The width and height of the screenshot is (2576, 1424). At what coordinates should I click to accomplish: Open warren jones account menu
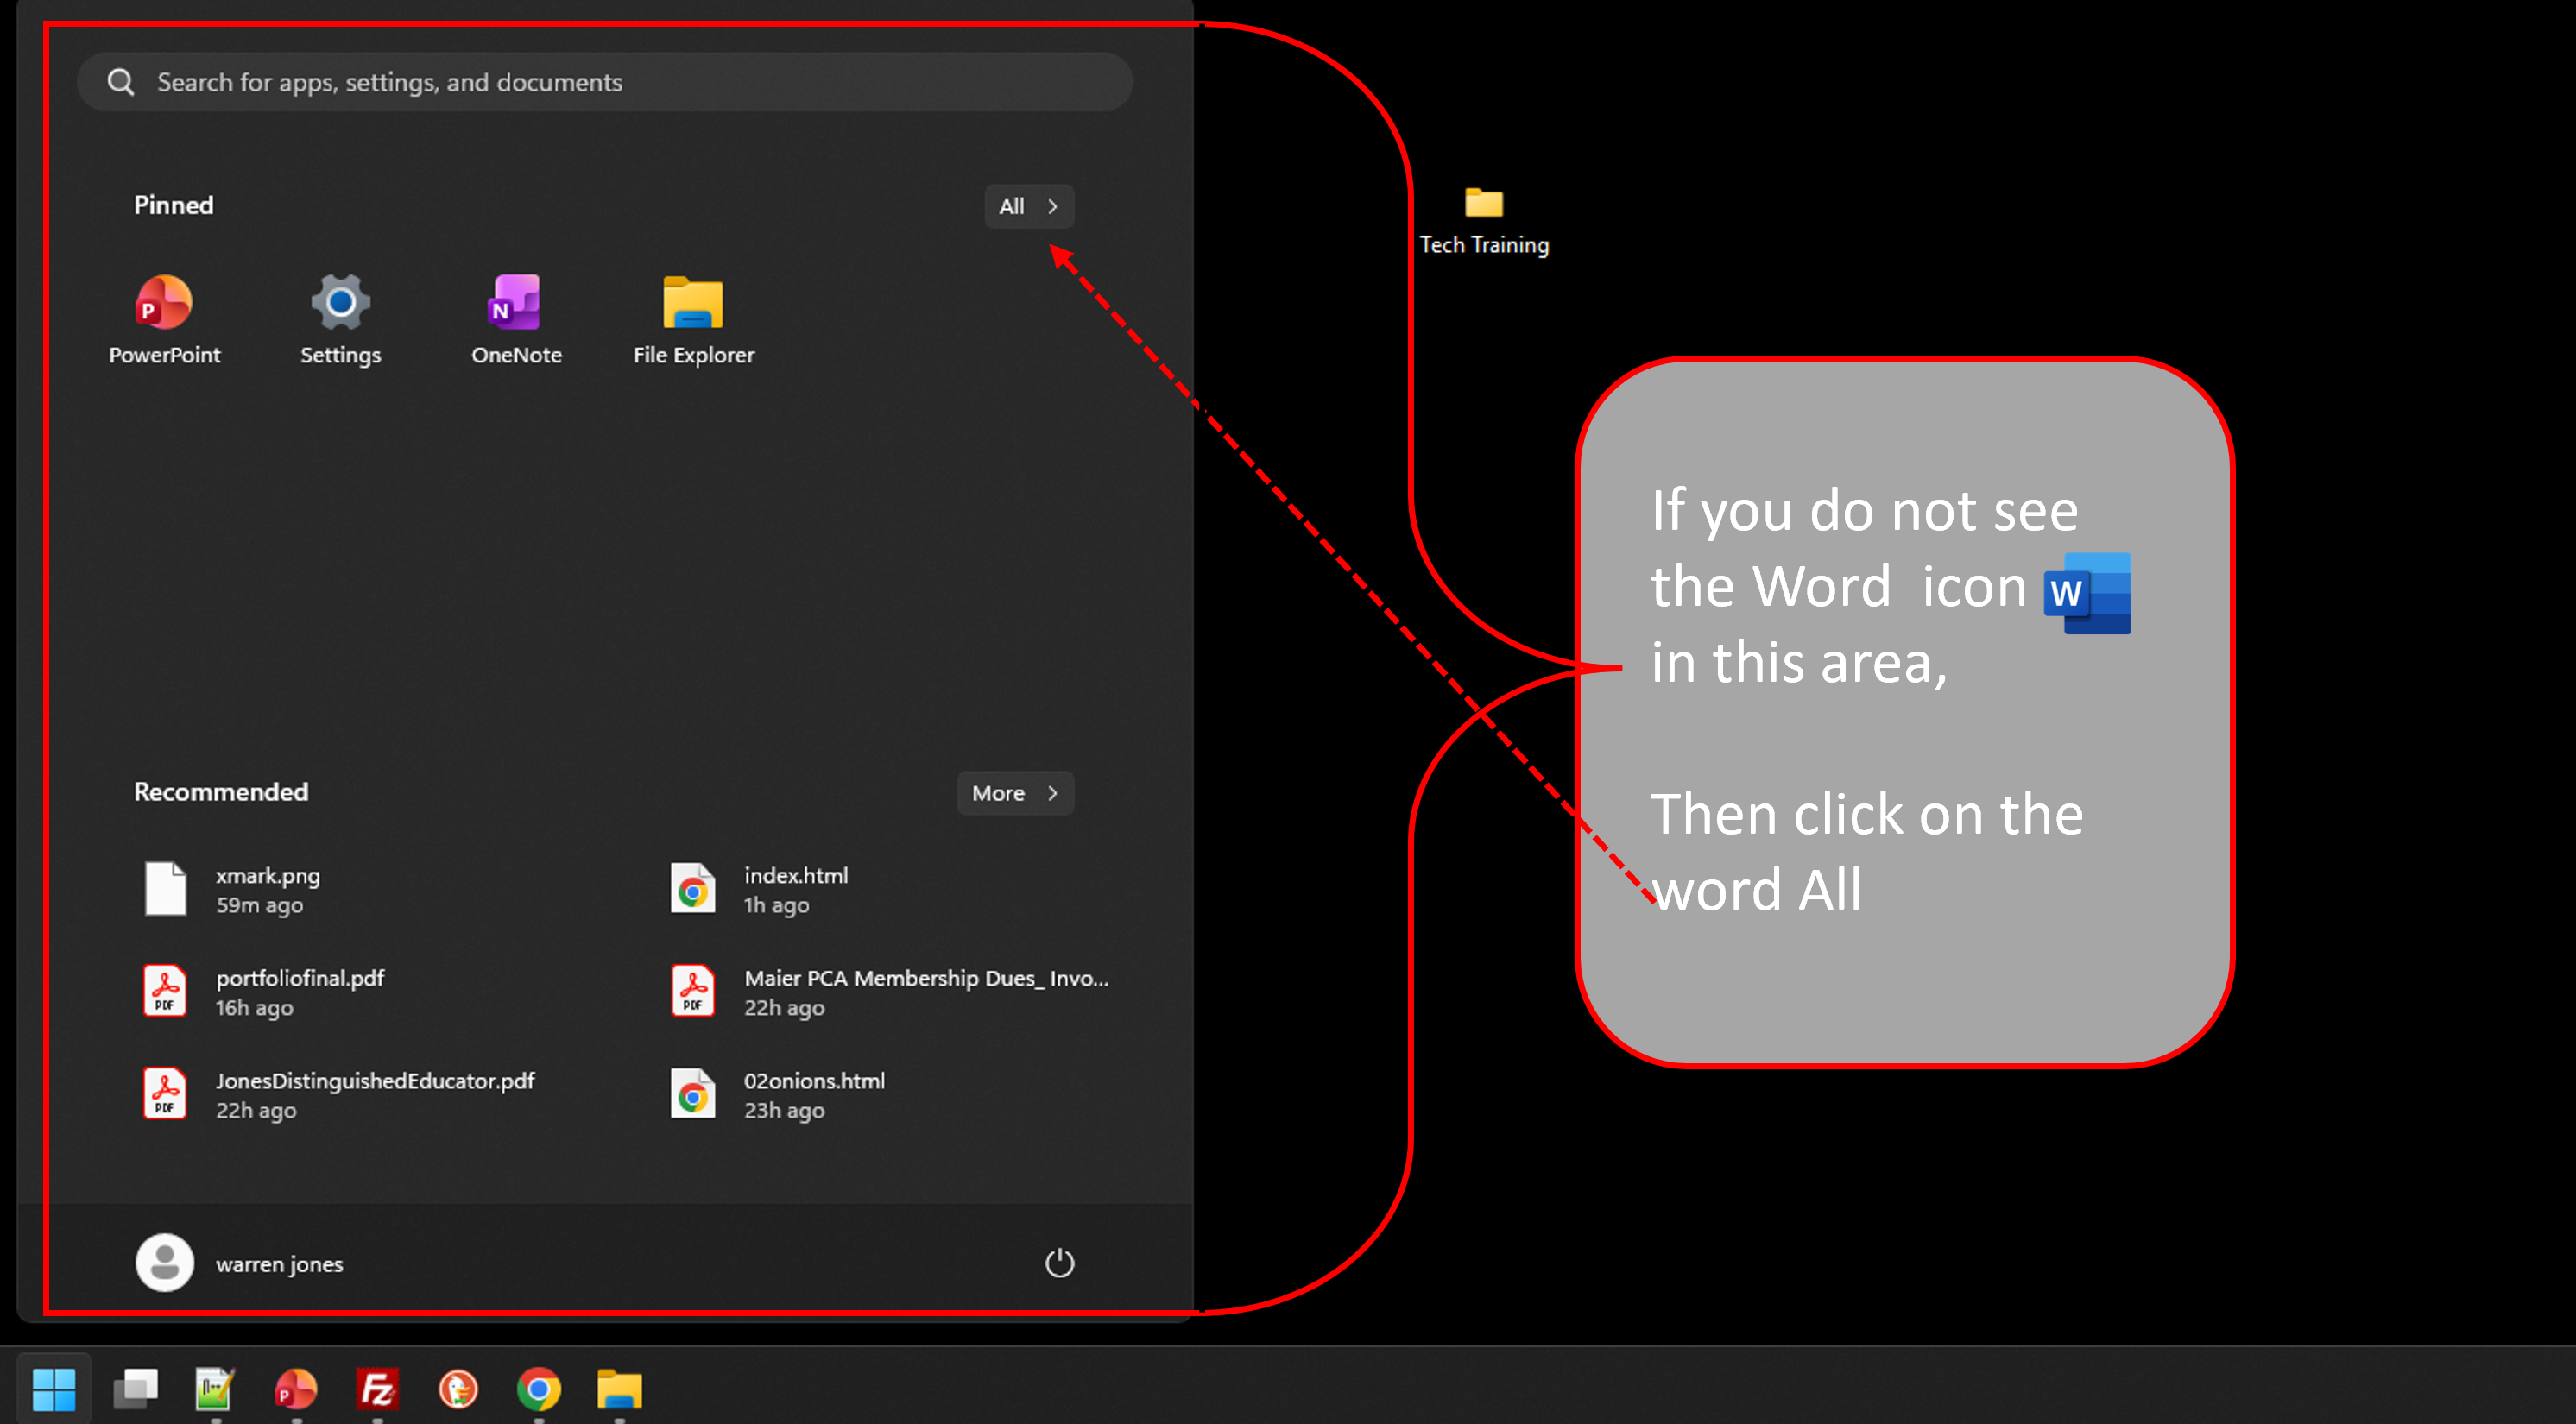(240, 1262)
